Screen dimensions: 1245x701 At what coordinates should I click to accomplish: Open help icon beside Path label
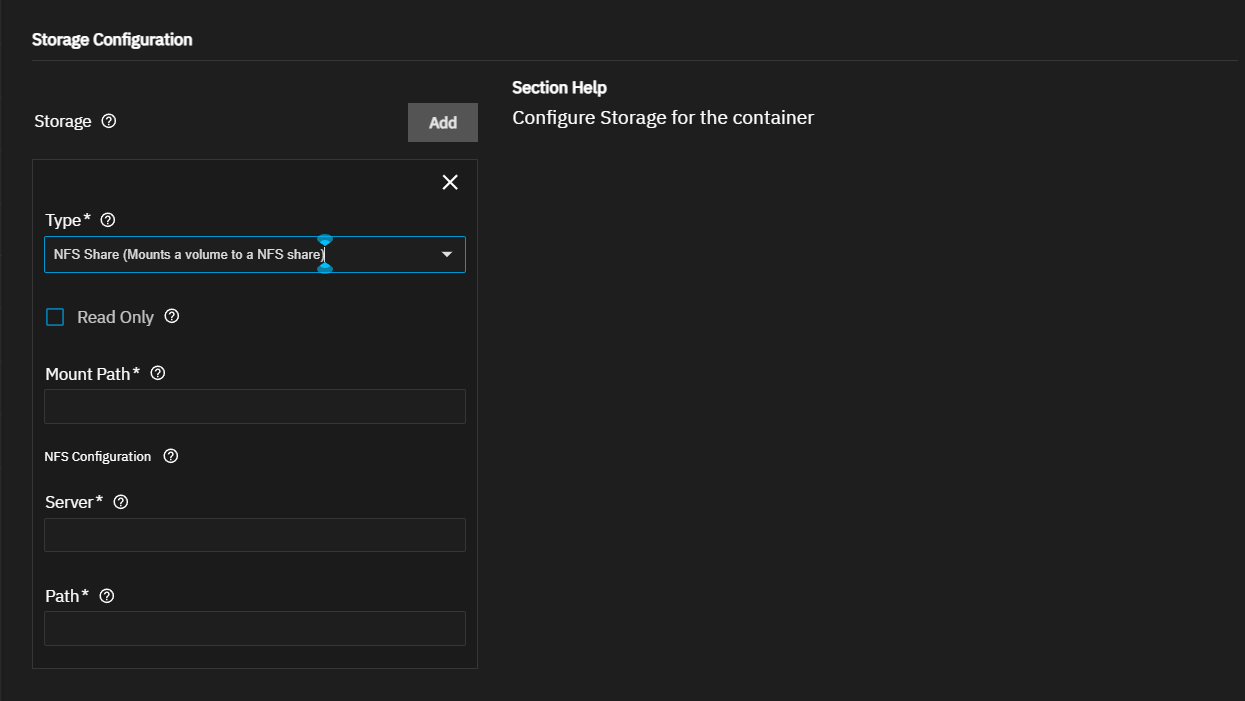[107, 596]
